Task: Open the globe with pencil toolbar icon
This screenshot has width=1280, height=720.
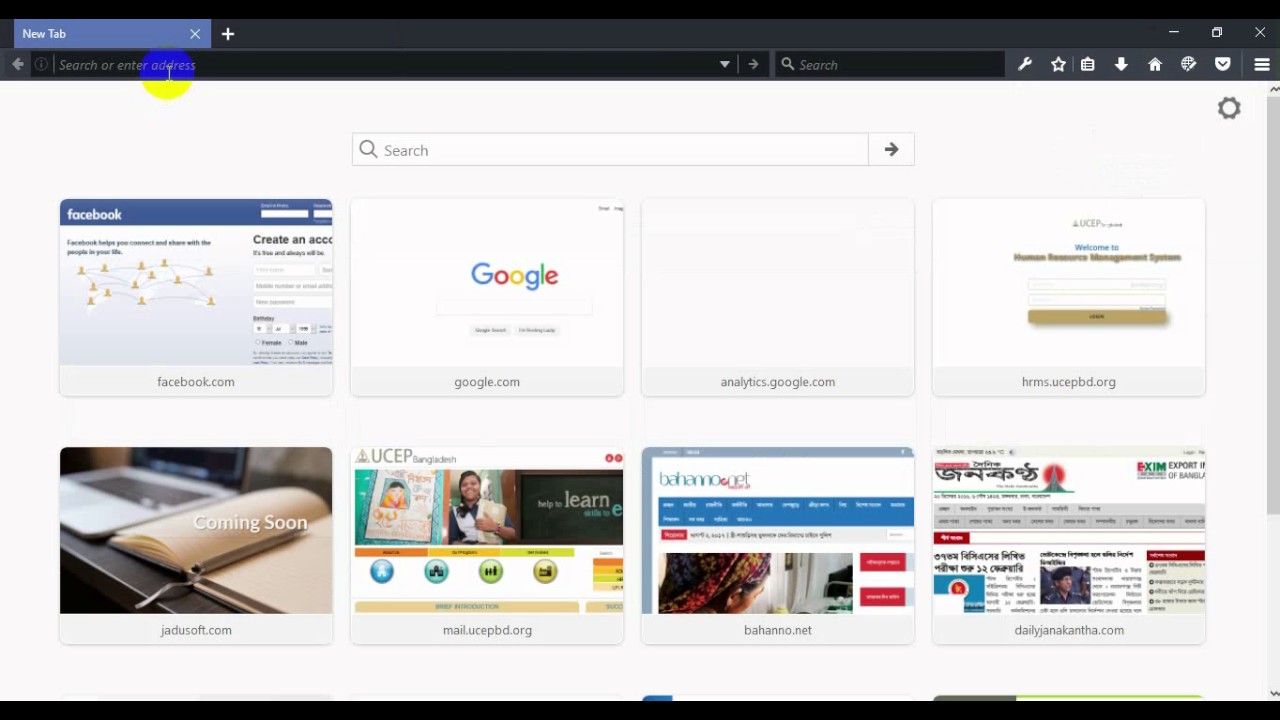Action: point(1189,64)
